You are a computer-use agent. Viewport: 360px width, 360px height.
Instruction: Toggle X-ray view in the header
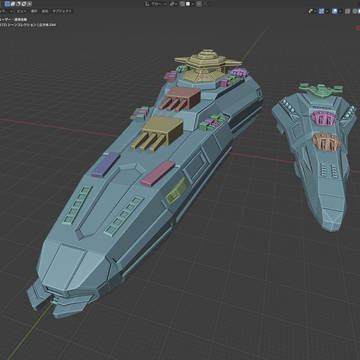(347, 11)
